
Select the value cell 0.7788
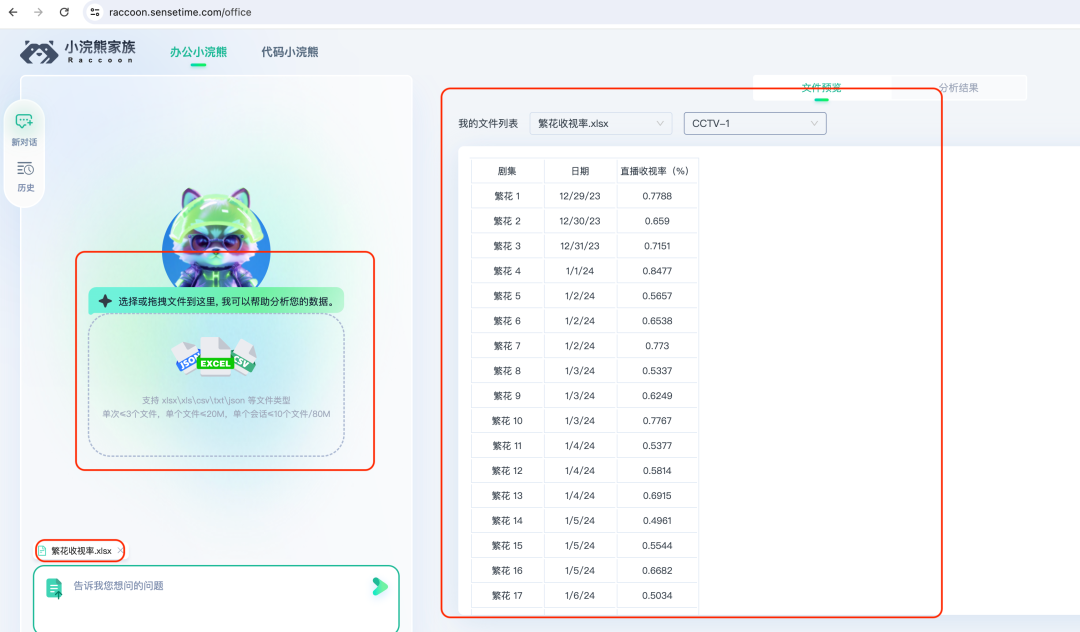pos(657,196)
